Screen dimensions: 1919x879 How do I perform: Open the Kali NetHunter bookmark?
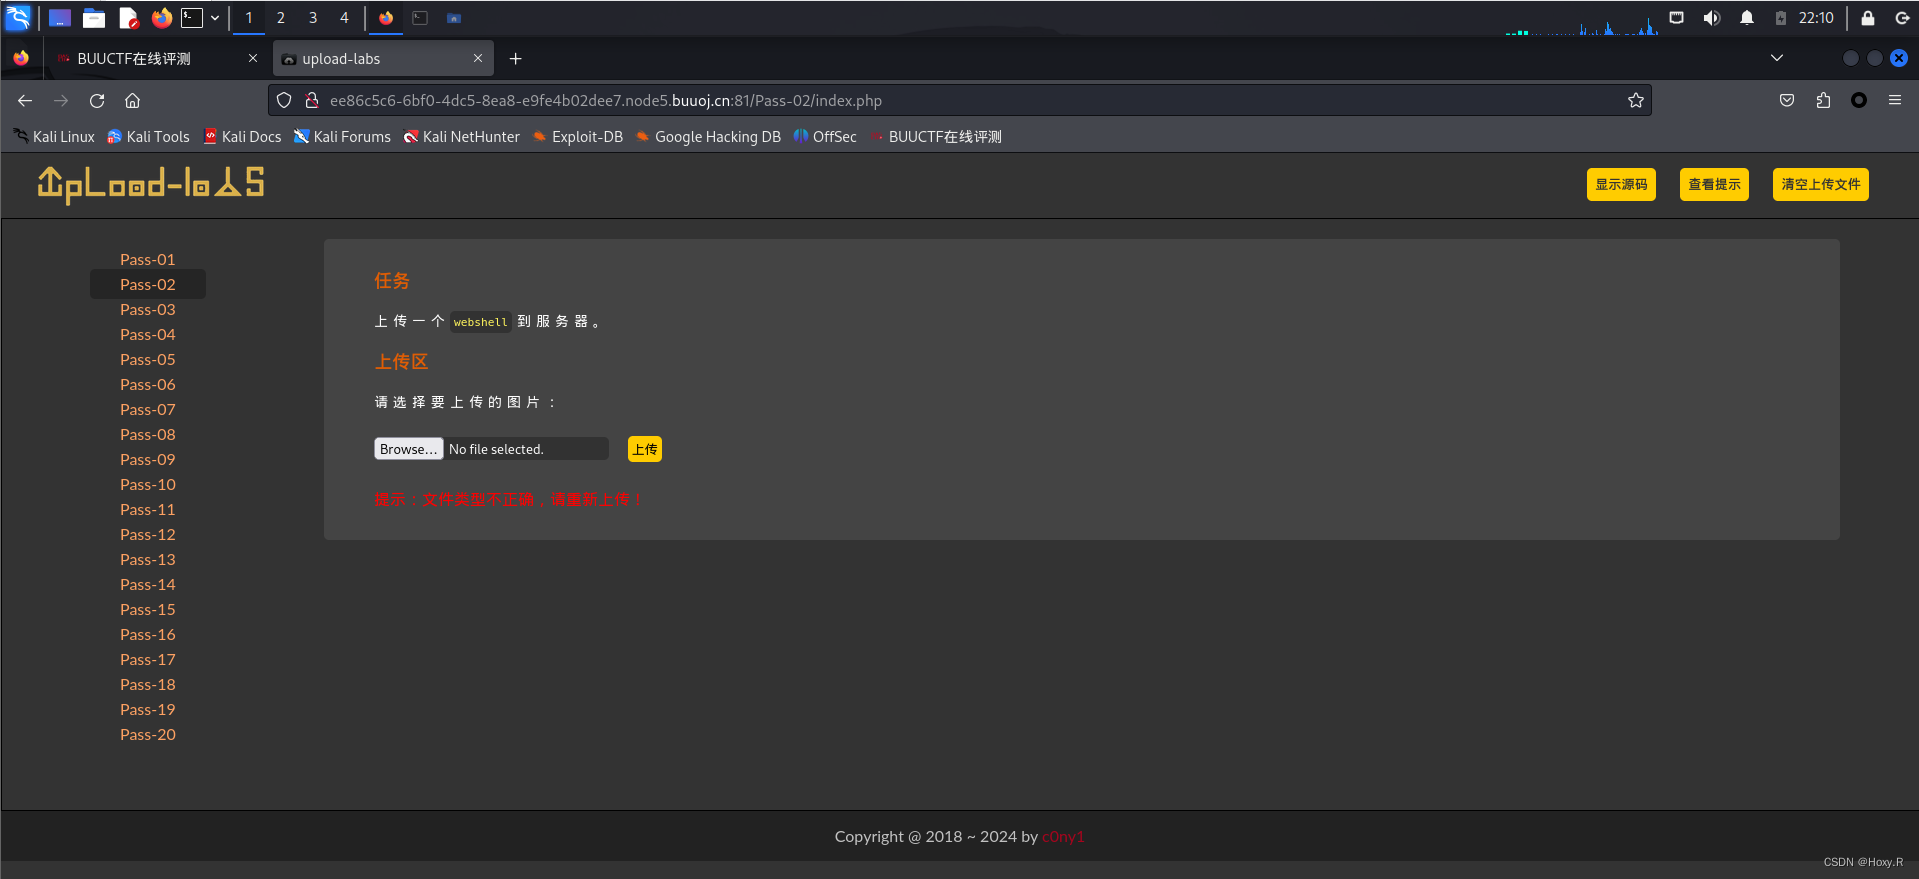(x=462, y=137)
